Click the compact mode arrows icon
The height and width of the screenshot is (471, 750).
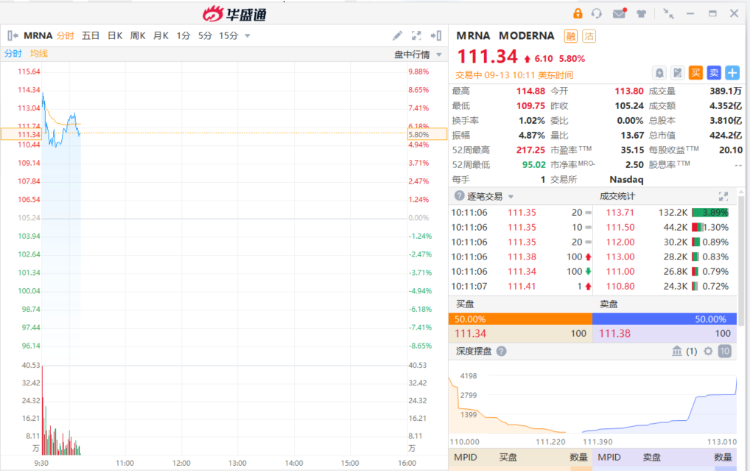point(668,13)
